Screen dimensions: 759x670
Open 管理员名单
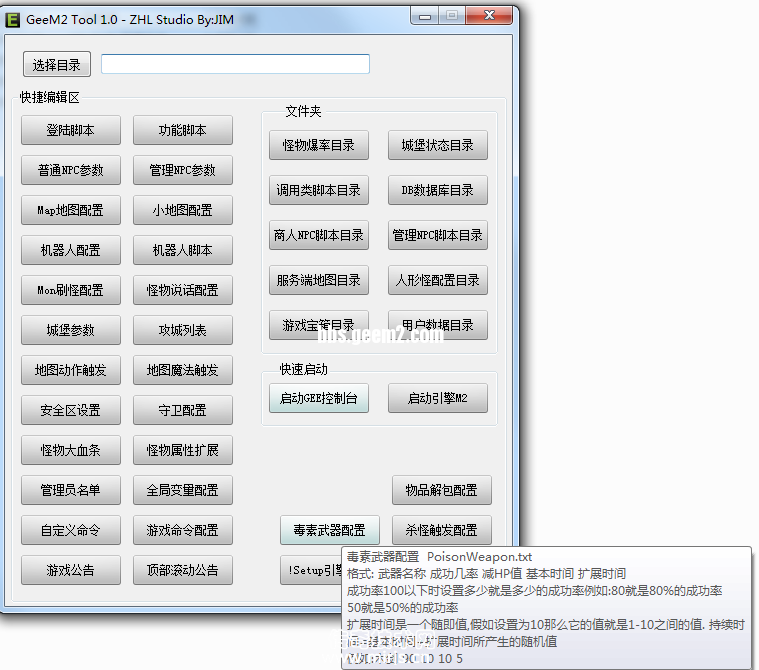[x=71, y=490]
